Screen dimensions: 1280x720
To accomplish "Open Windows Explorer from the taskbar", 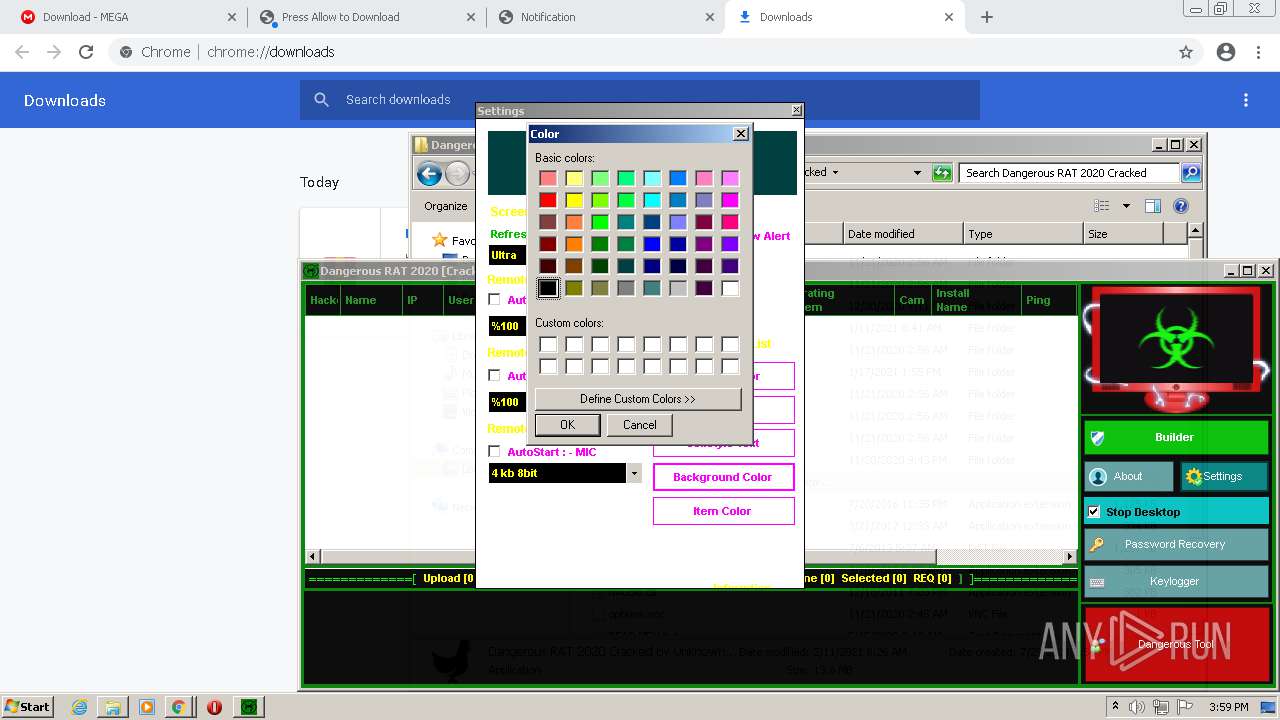I will pos(113,707).
